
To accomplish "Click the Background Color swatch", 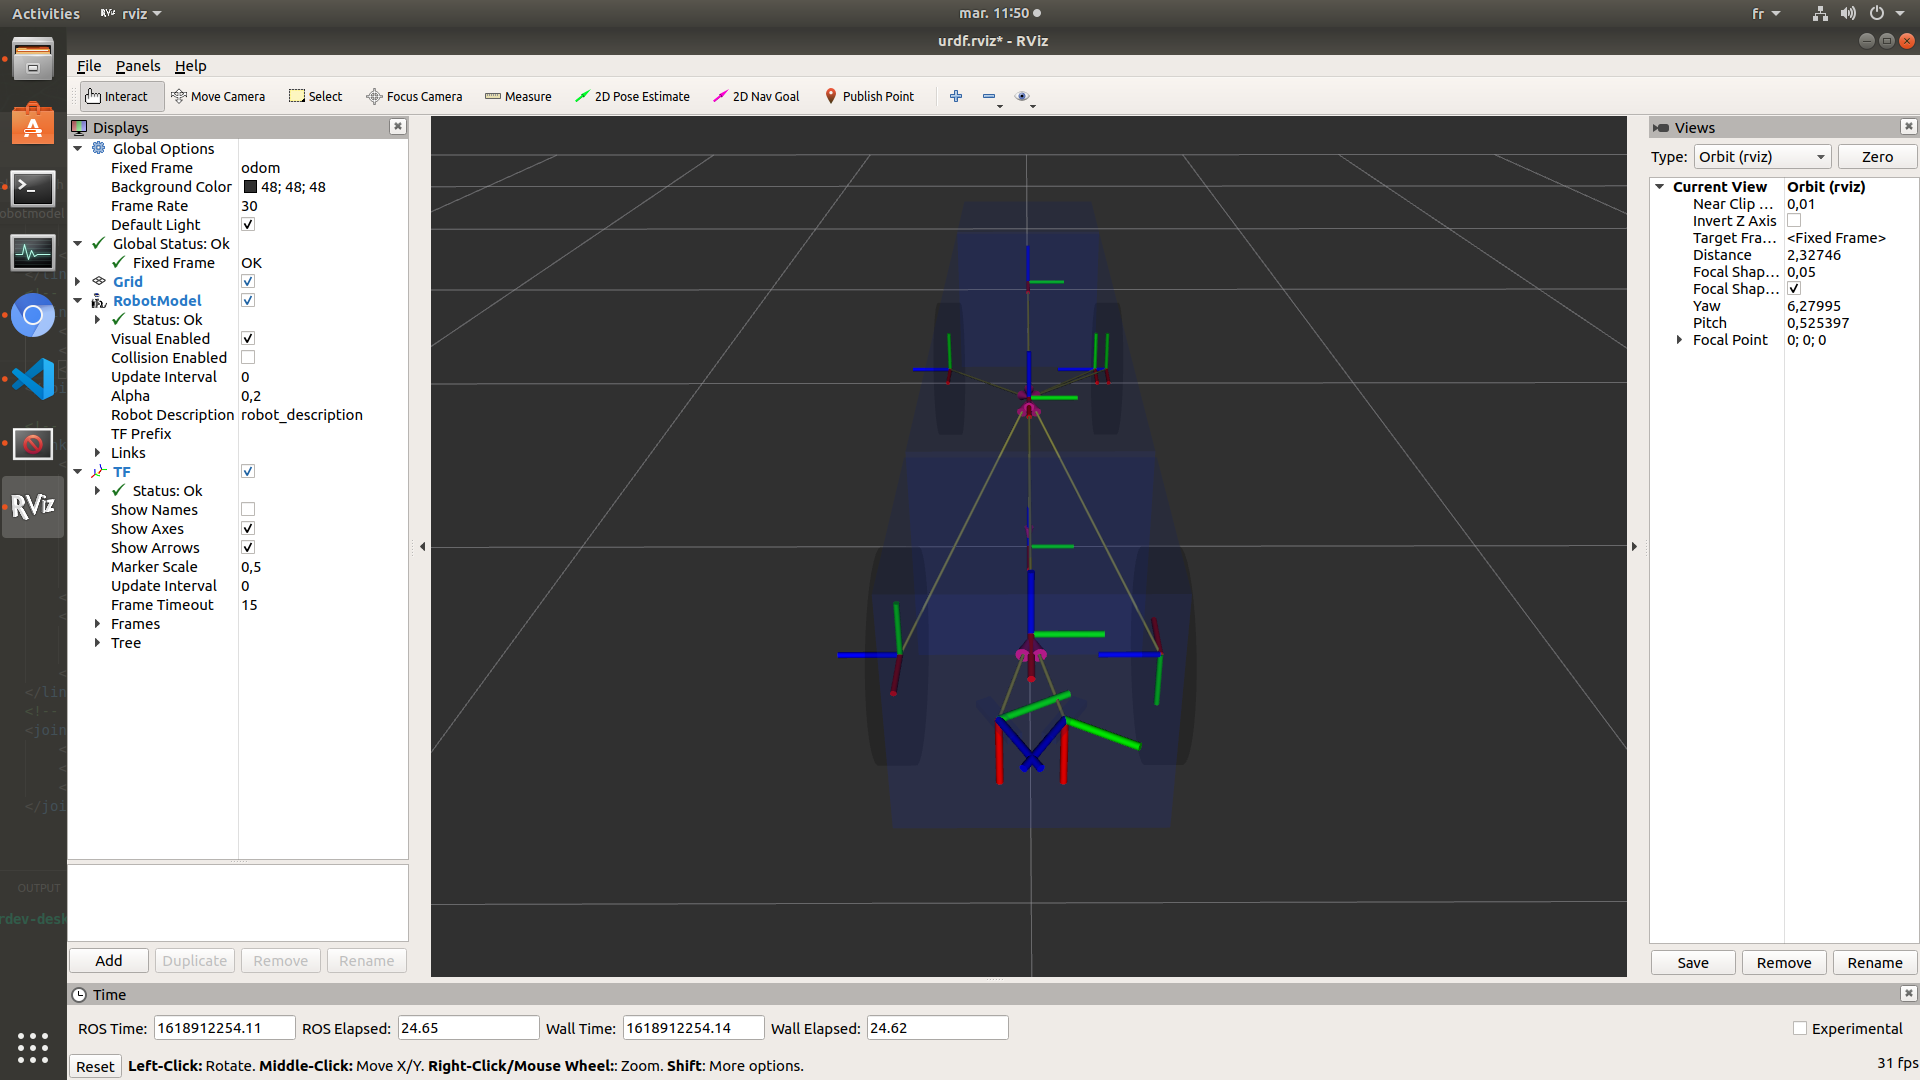I will coord(250,187).
